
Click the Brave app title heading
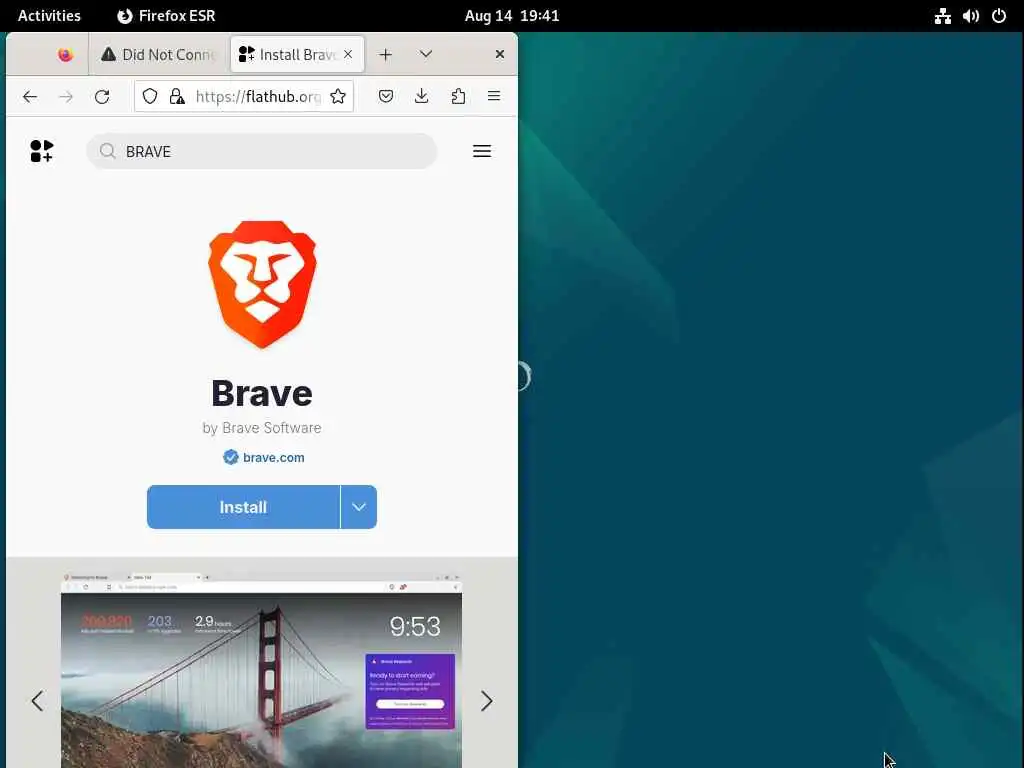pyautogui.click(x=262, y=393)
